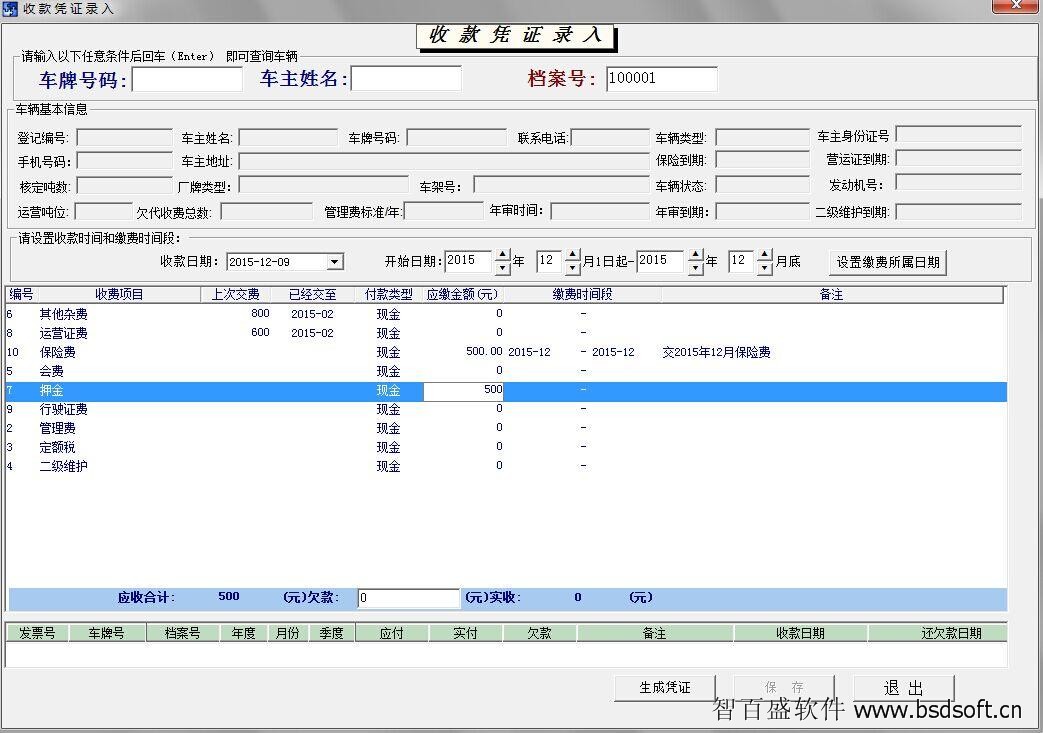Click the 600 last payment value

[260, 333]
